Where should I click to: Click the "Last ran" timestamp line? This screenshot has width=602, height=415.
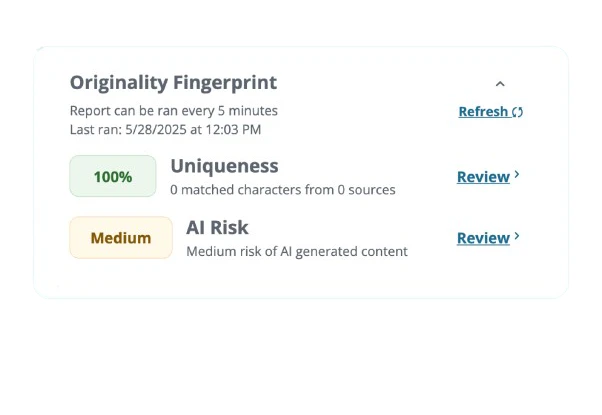165,129
